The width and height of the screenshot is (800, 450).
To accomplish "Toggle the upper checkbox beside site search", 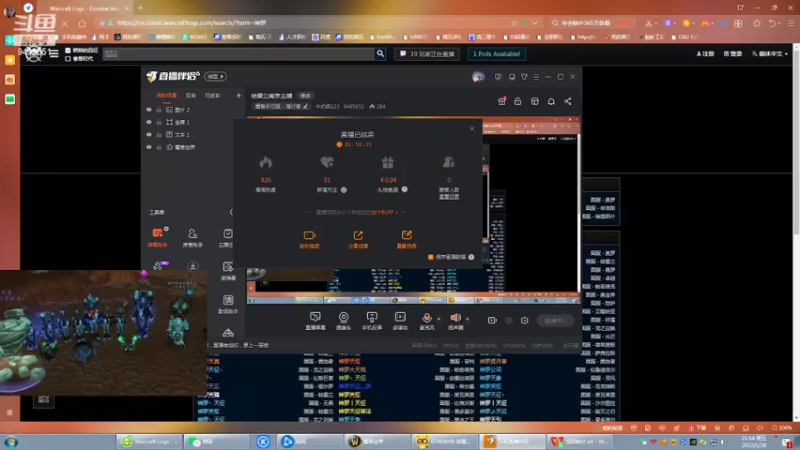I will pyautogui.click(x=68, y=51).
